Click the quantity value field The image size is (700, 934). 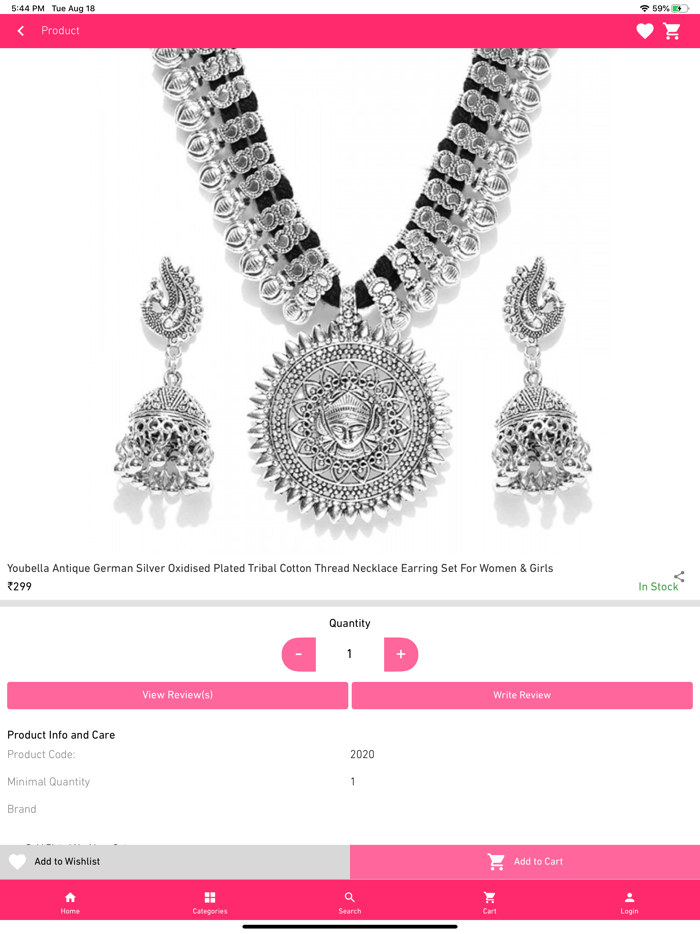tap(350, 654)
